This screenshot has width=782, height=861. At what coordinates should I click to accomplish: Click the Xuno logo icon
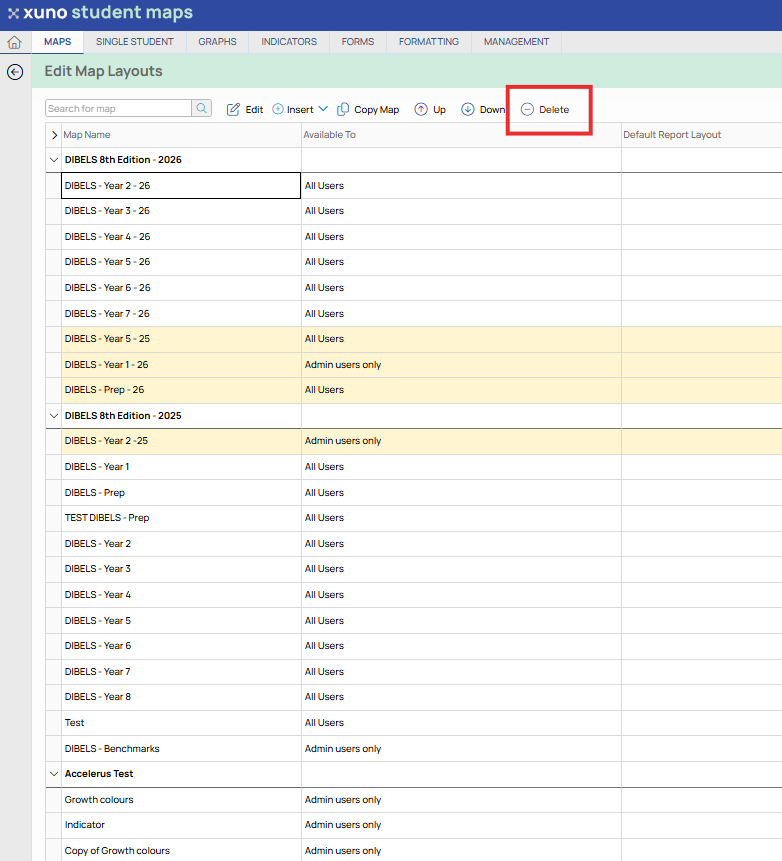13,13
